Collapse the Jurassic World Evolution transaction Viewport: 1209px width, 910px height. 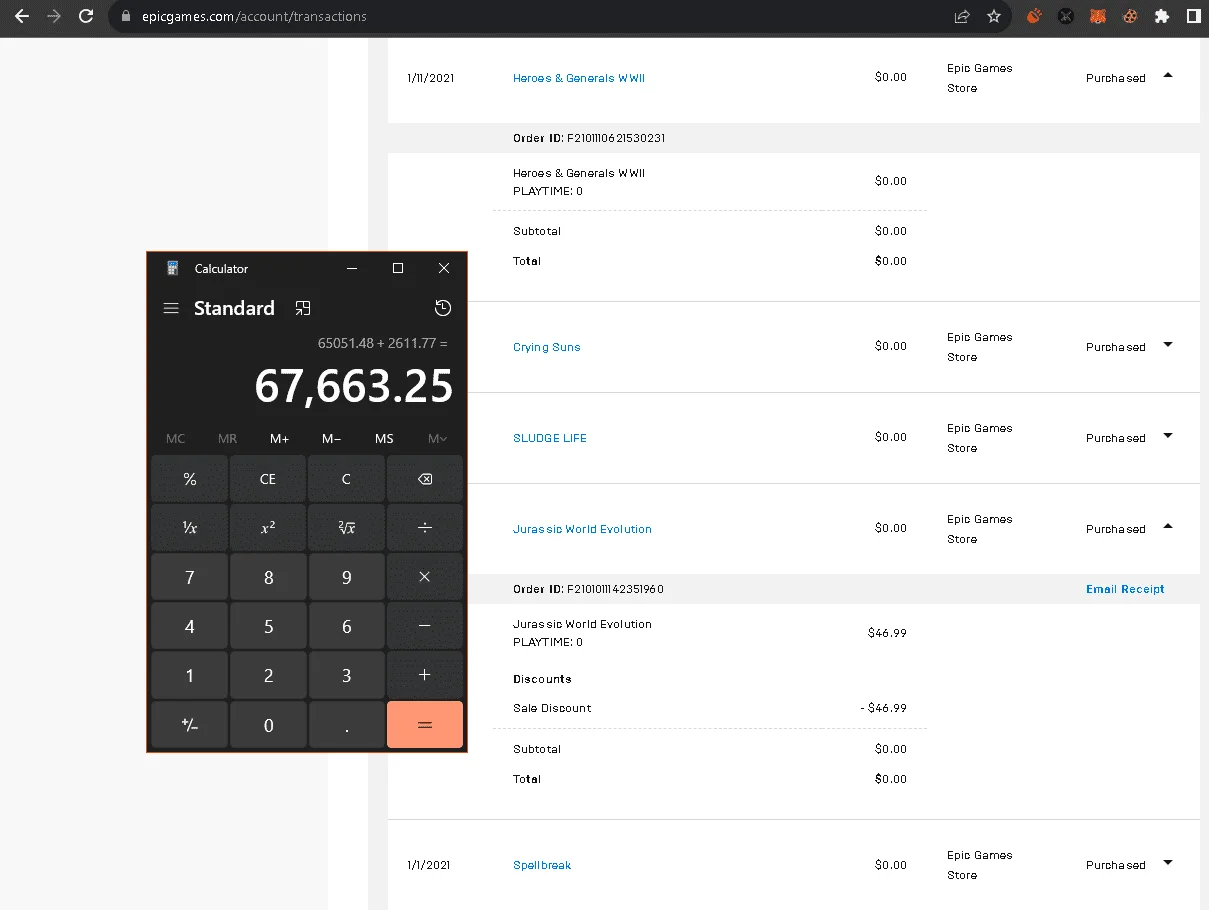(1168, 527)
